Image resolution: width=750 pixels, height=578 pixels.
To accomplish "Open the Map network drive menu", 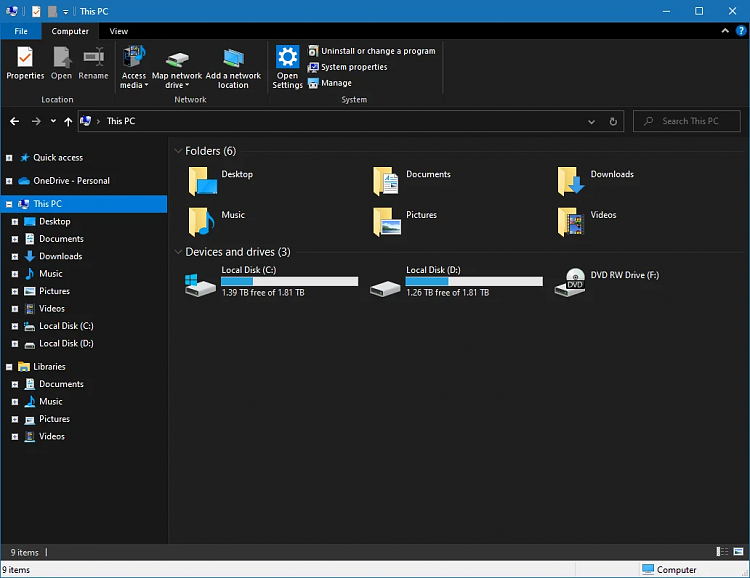I will click(x=177, y=67).
